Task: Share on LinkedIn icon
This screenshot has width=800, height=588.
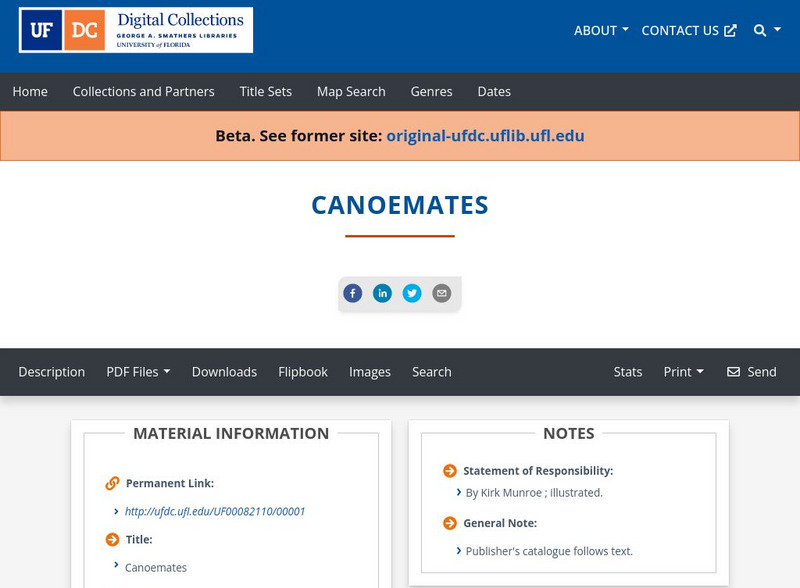Action: pyautogui.click(x=382, y=293)
